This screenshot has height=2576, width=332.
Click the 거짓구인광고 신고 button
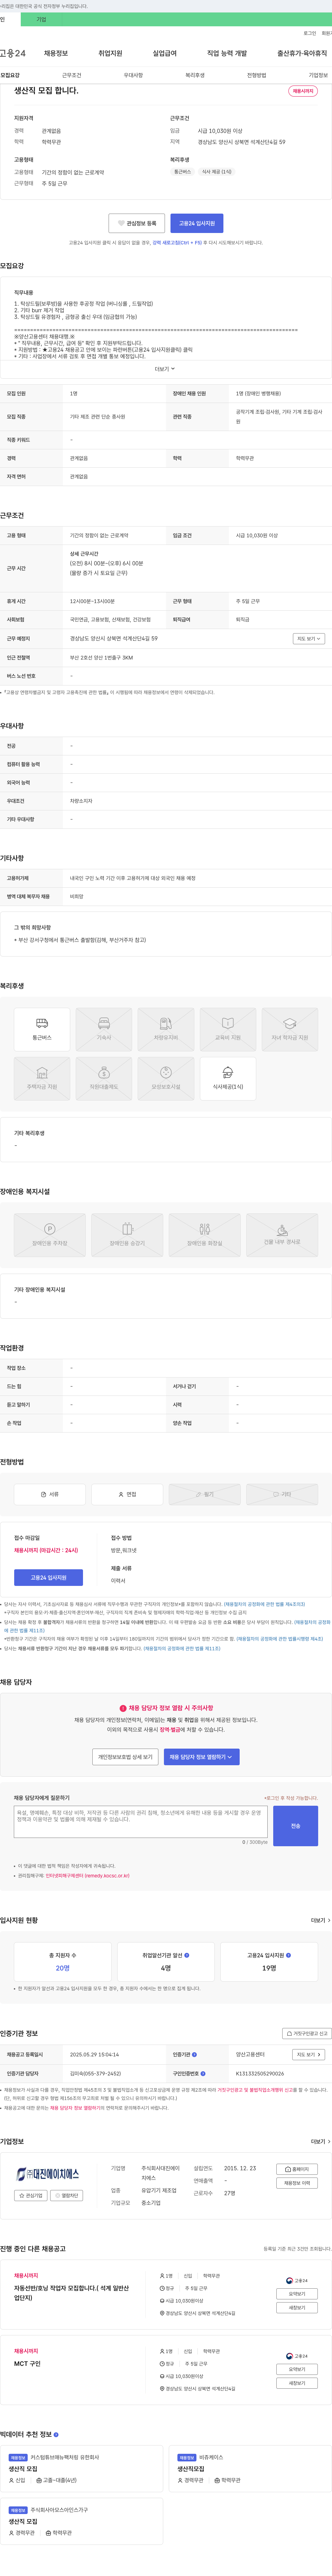307,2033
